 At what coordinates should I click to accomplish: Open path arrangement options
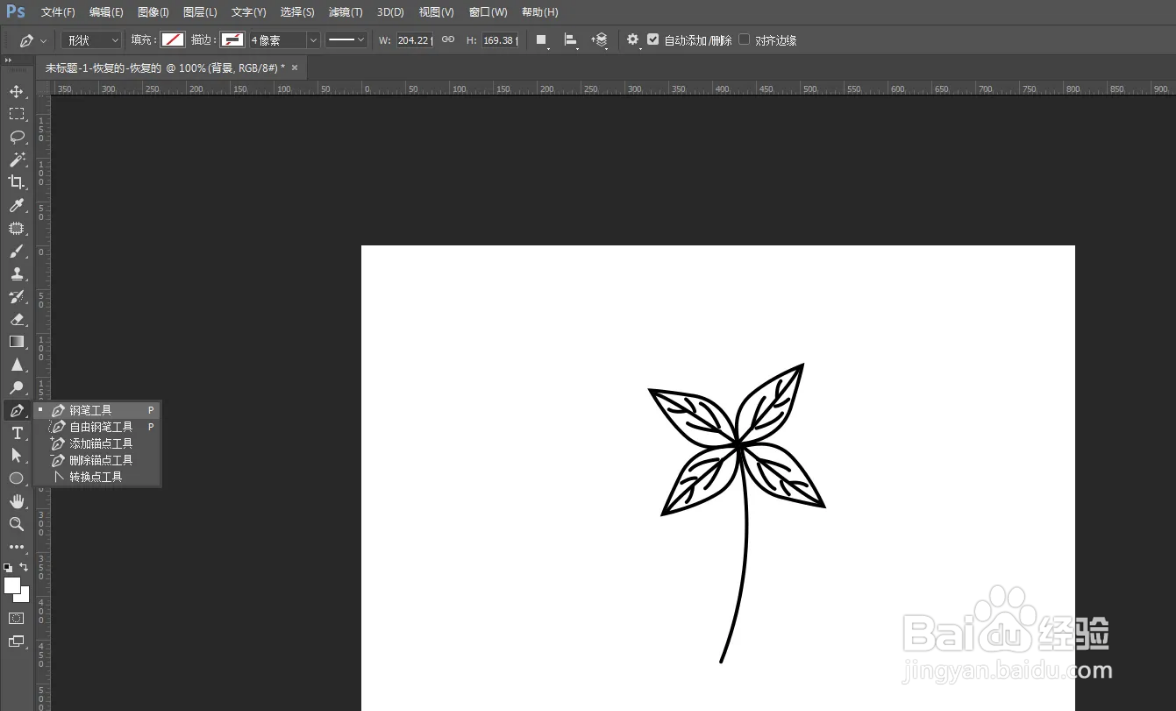point(599,40)
